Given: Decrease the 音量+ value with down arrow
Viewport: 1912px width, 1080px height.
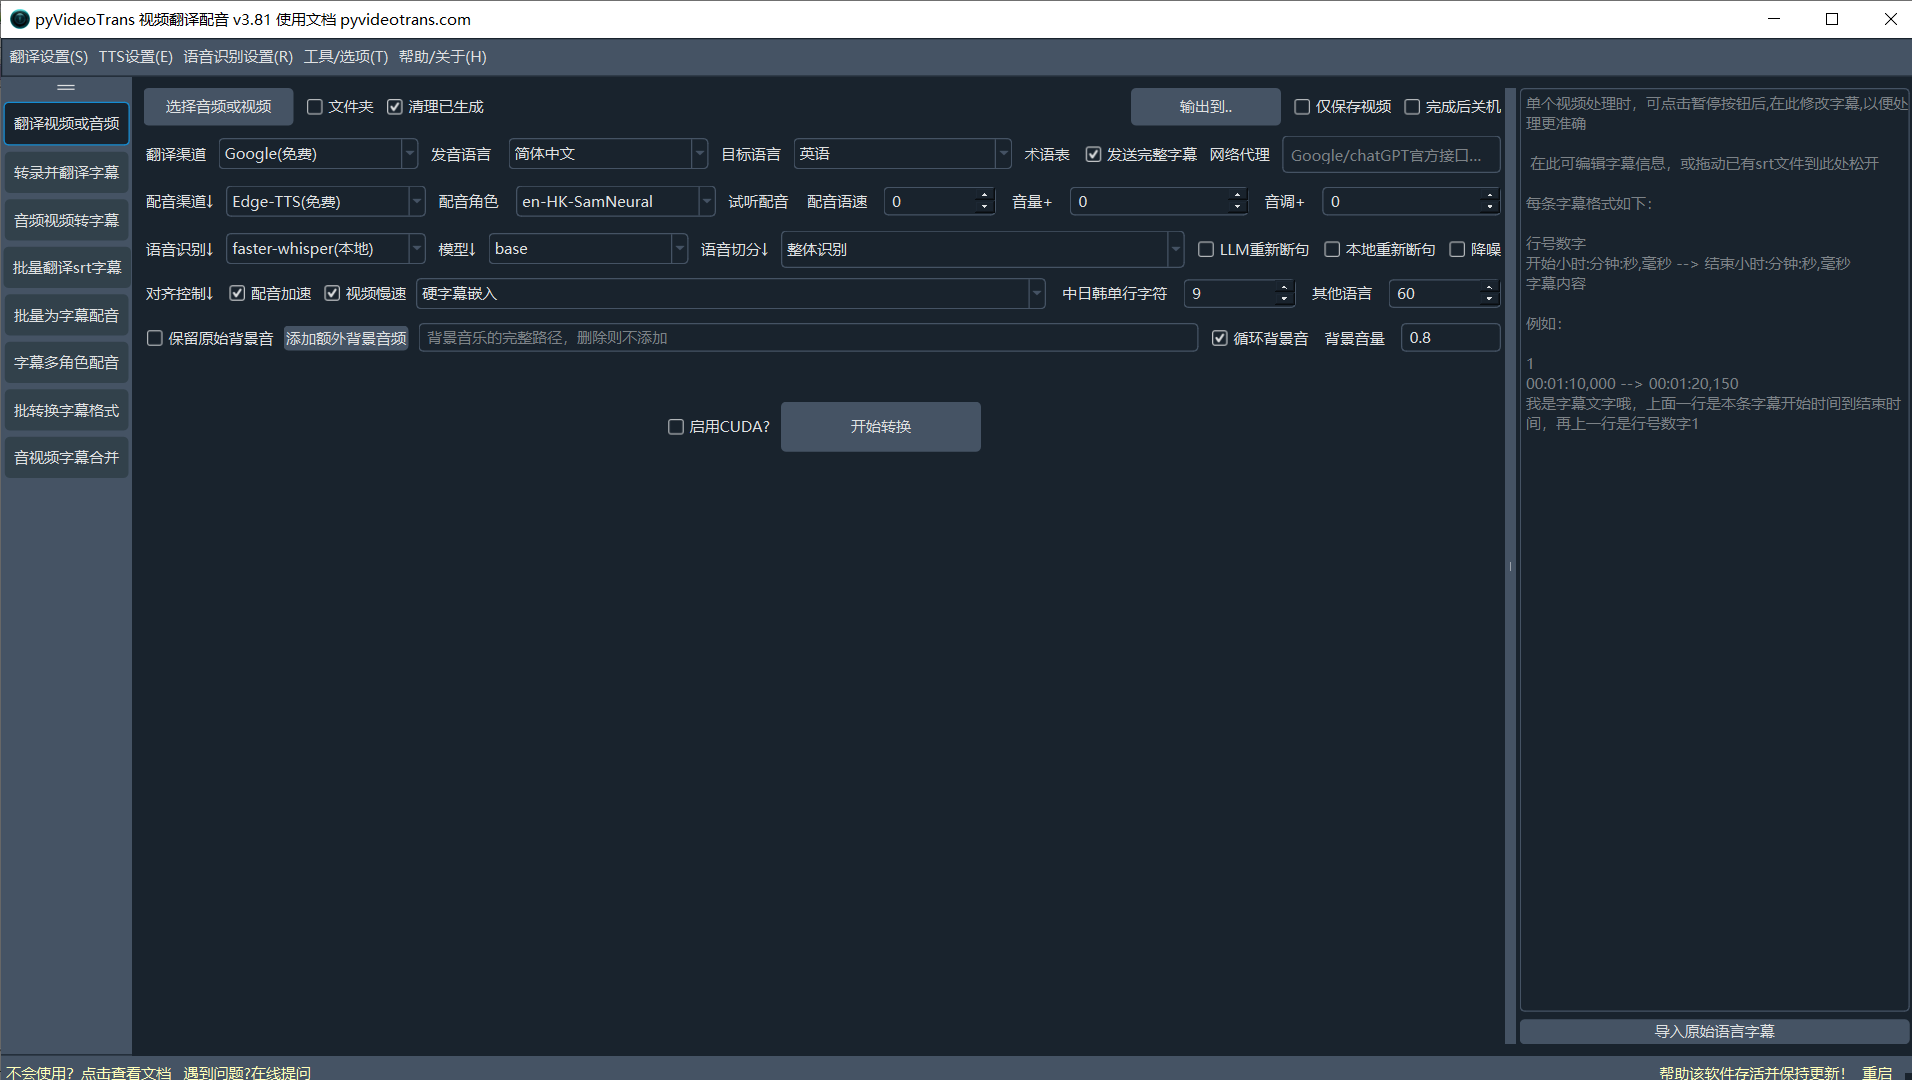Looking at the screenshot, I should (1237, 208).
